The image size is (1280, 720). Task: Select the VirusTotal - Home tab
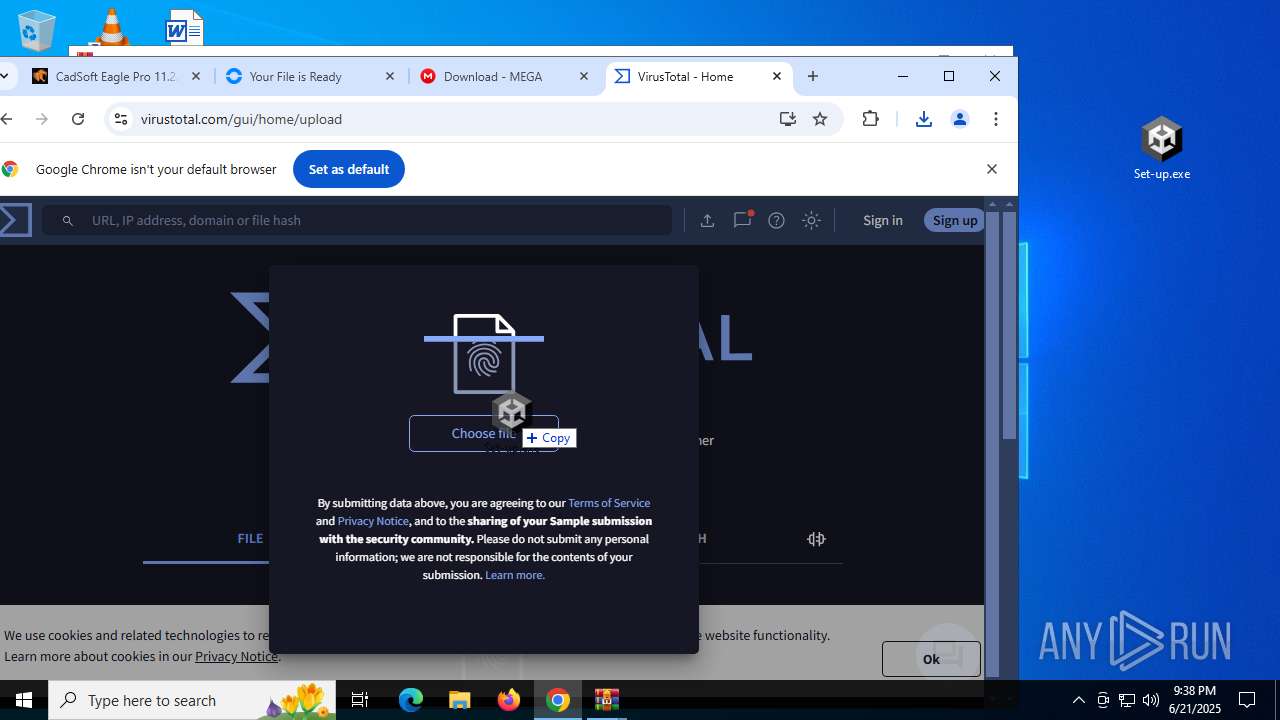click(686, 76)
